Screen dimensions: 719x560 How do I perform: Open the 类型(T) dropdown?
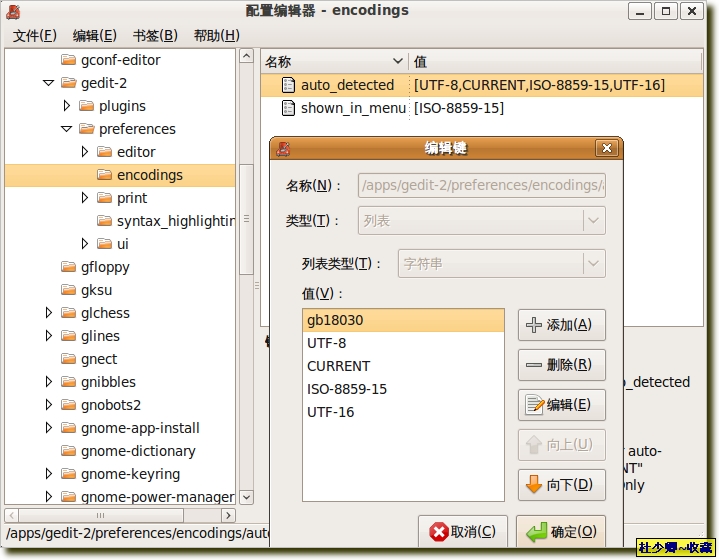[481, 221]
